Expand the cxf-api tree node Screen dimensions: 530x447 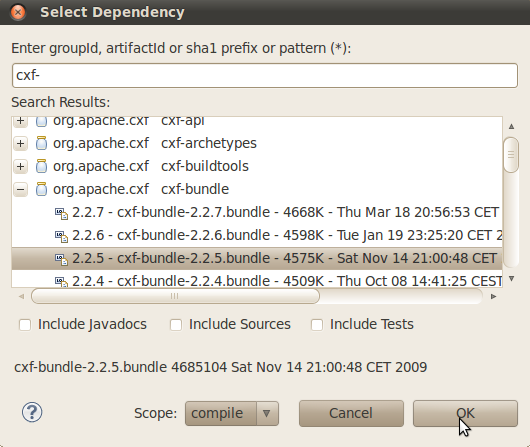(x=21, y=121)
